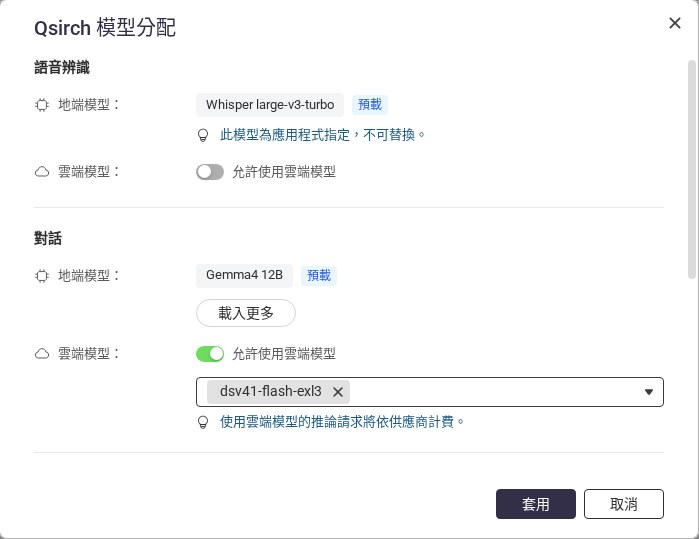Click the 此模型為應用程式指定，不可替換 note
This screenshot has height=539, width=699.
(323, 135)
